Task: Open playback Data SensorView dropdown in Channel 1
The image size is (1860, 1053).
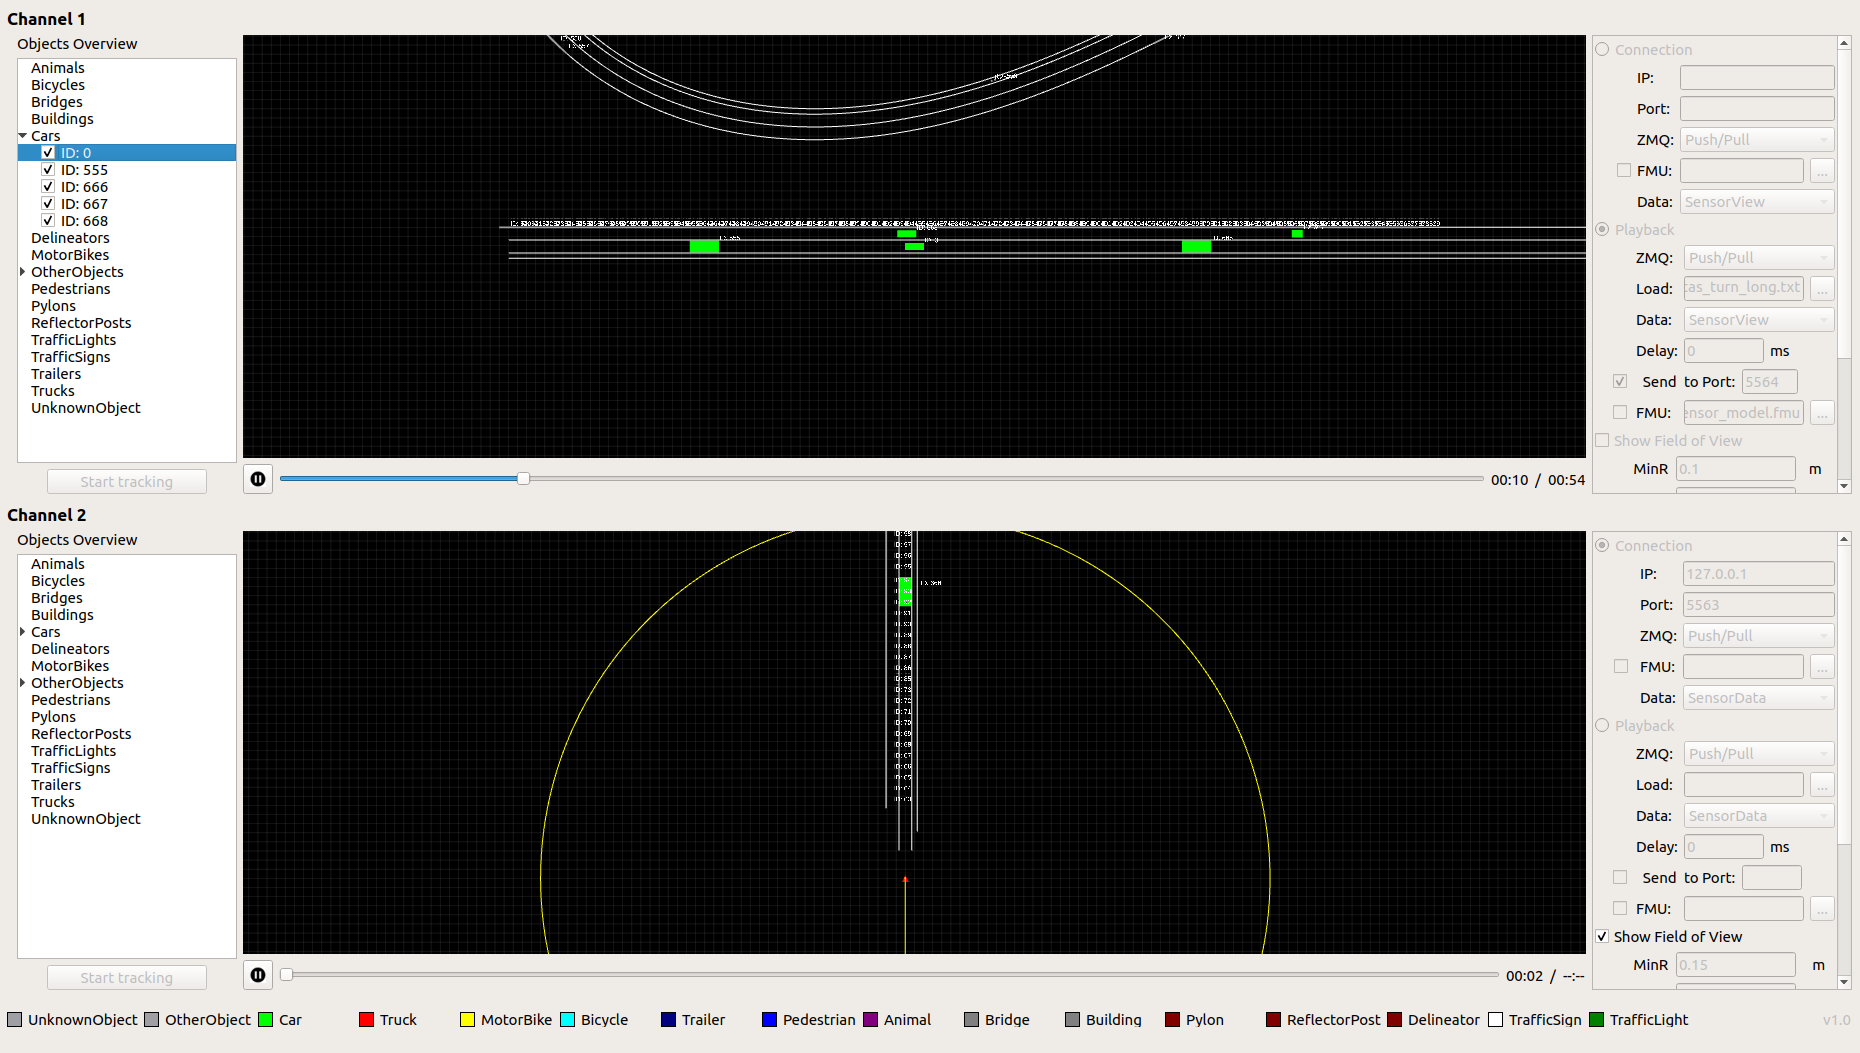Action: (x=1759, y=320)
